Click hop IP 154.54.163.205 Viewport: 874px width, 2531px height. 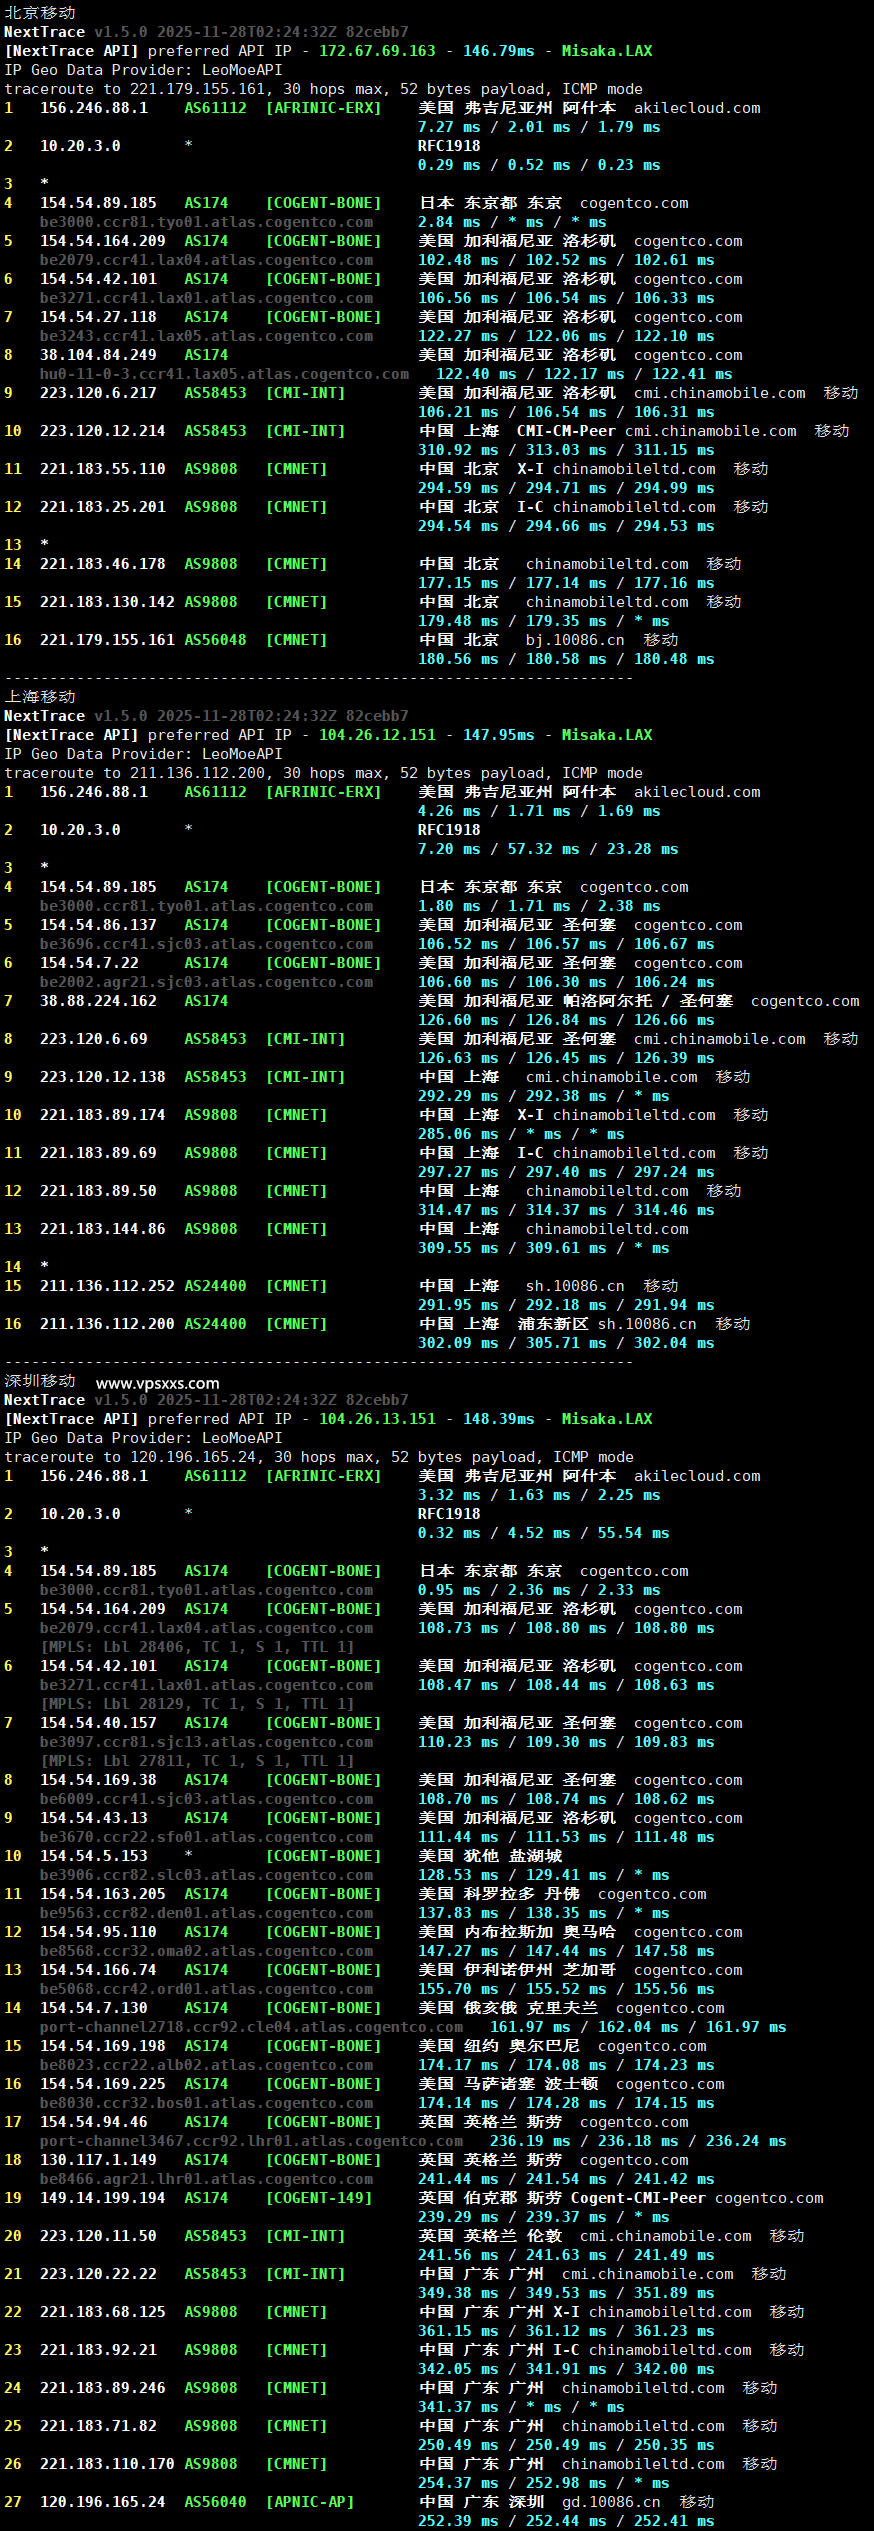coord(103,1894)
